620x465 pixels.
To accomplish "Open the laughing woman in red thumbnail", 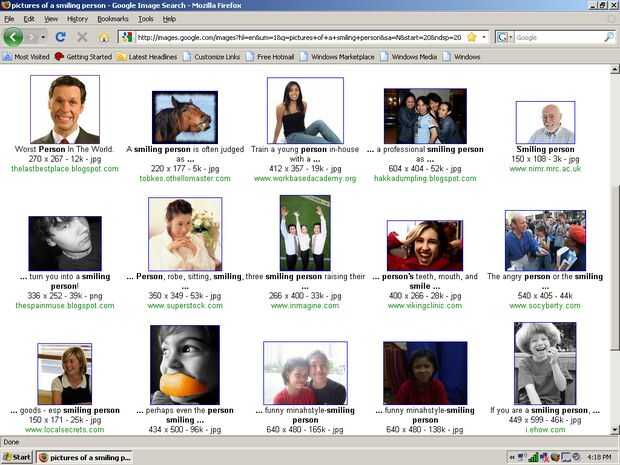I will pyautogui.click(x=425, y=246).
